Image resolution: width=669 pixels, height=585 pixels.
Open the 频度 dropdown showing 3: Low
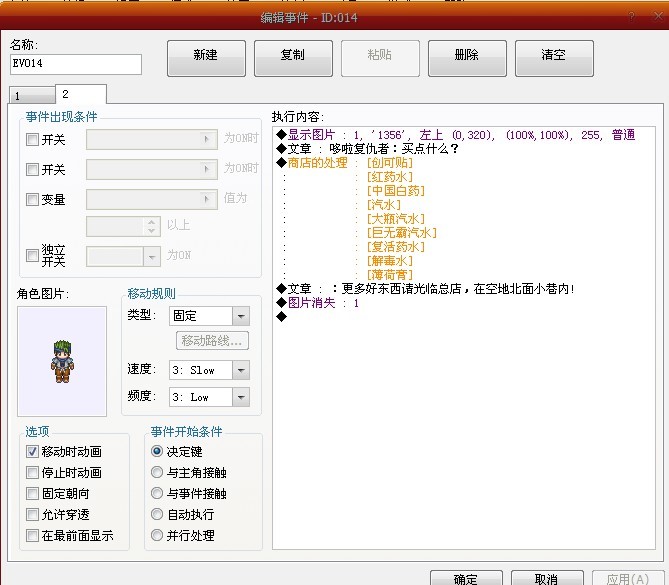[x=241, y=397]
